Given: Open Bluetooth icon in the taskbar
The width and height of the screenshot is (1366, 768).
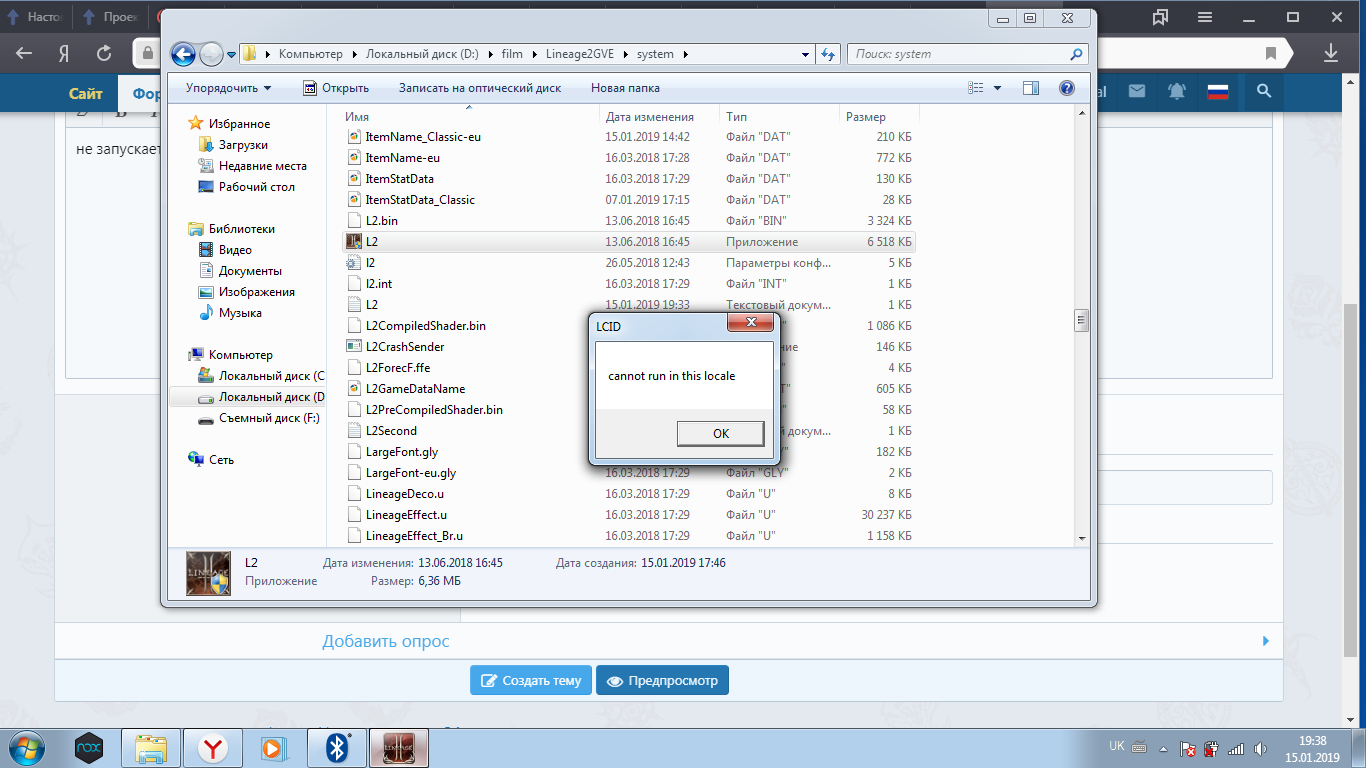Looking at the screenshot, I should coord(337,747).
